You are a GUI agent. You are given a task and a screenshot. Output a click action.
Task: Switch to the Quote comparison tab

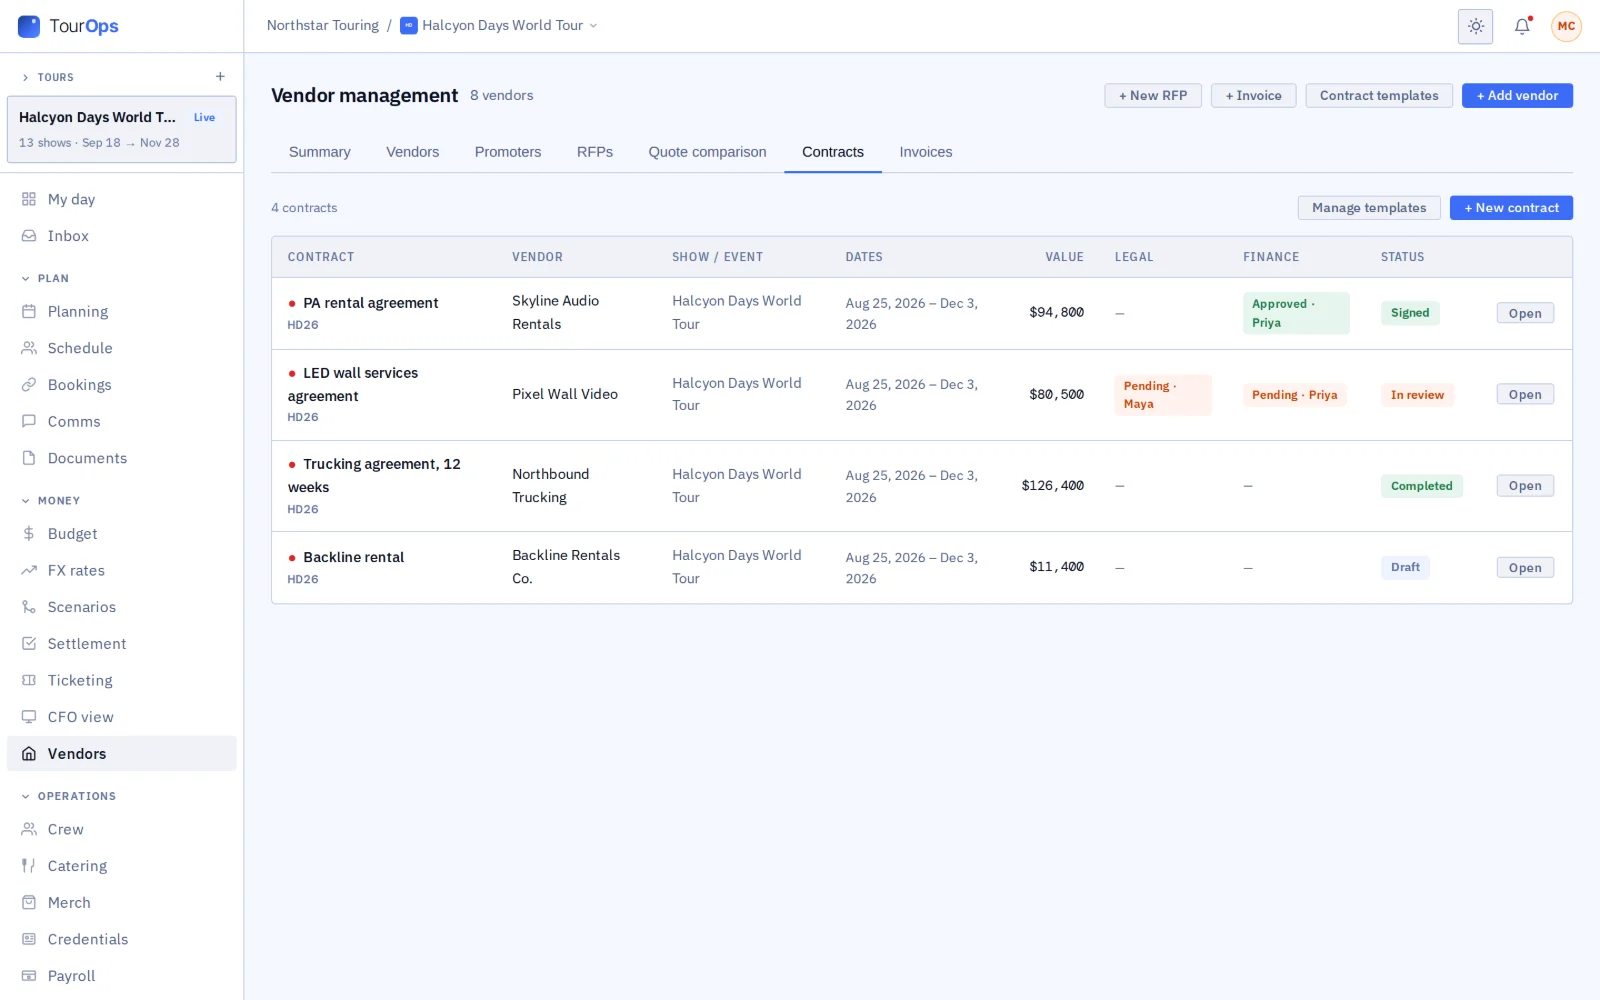[707, 152]
